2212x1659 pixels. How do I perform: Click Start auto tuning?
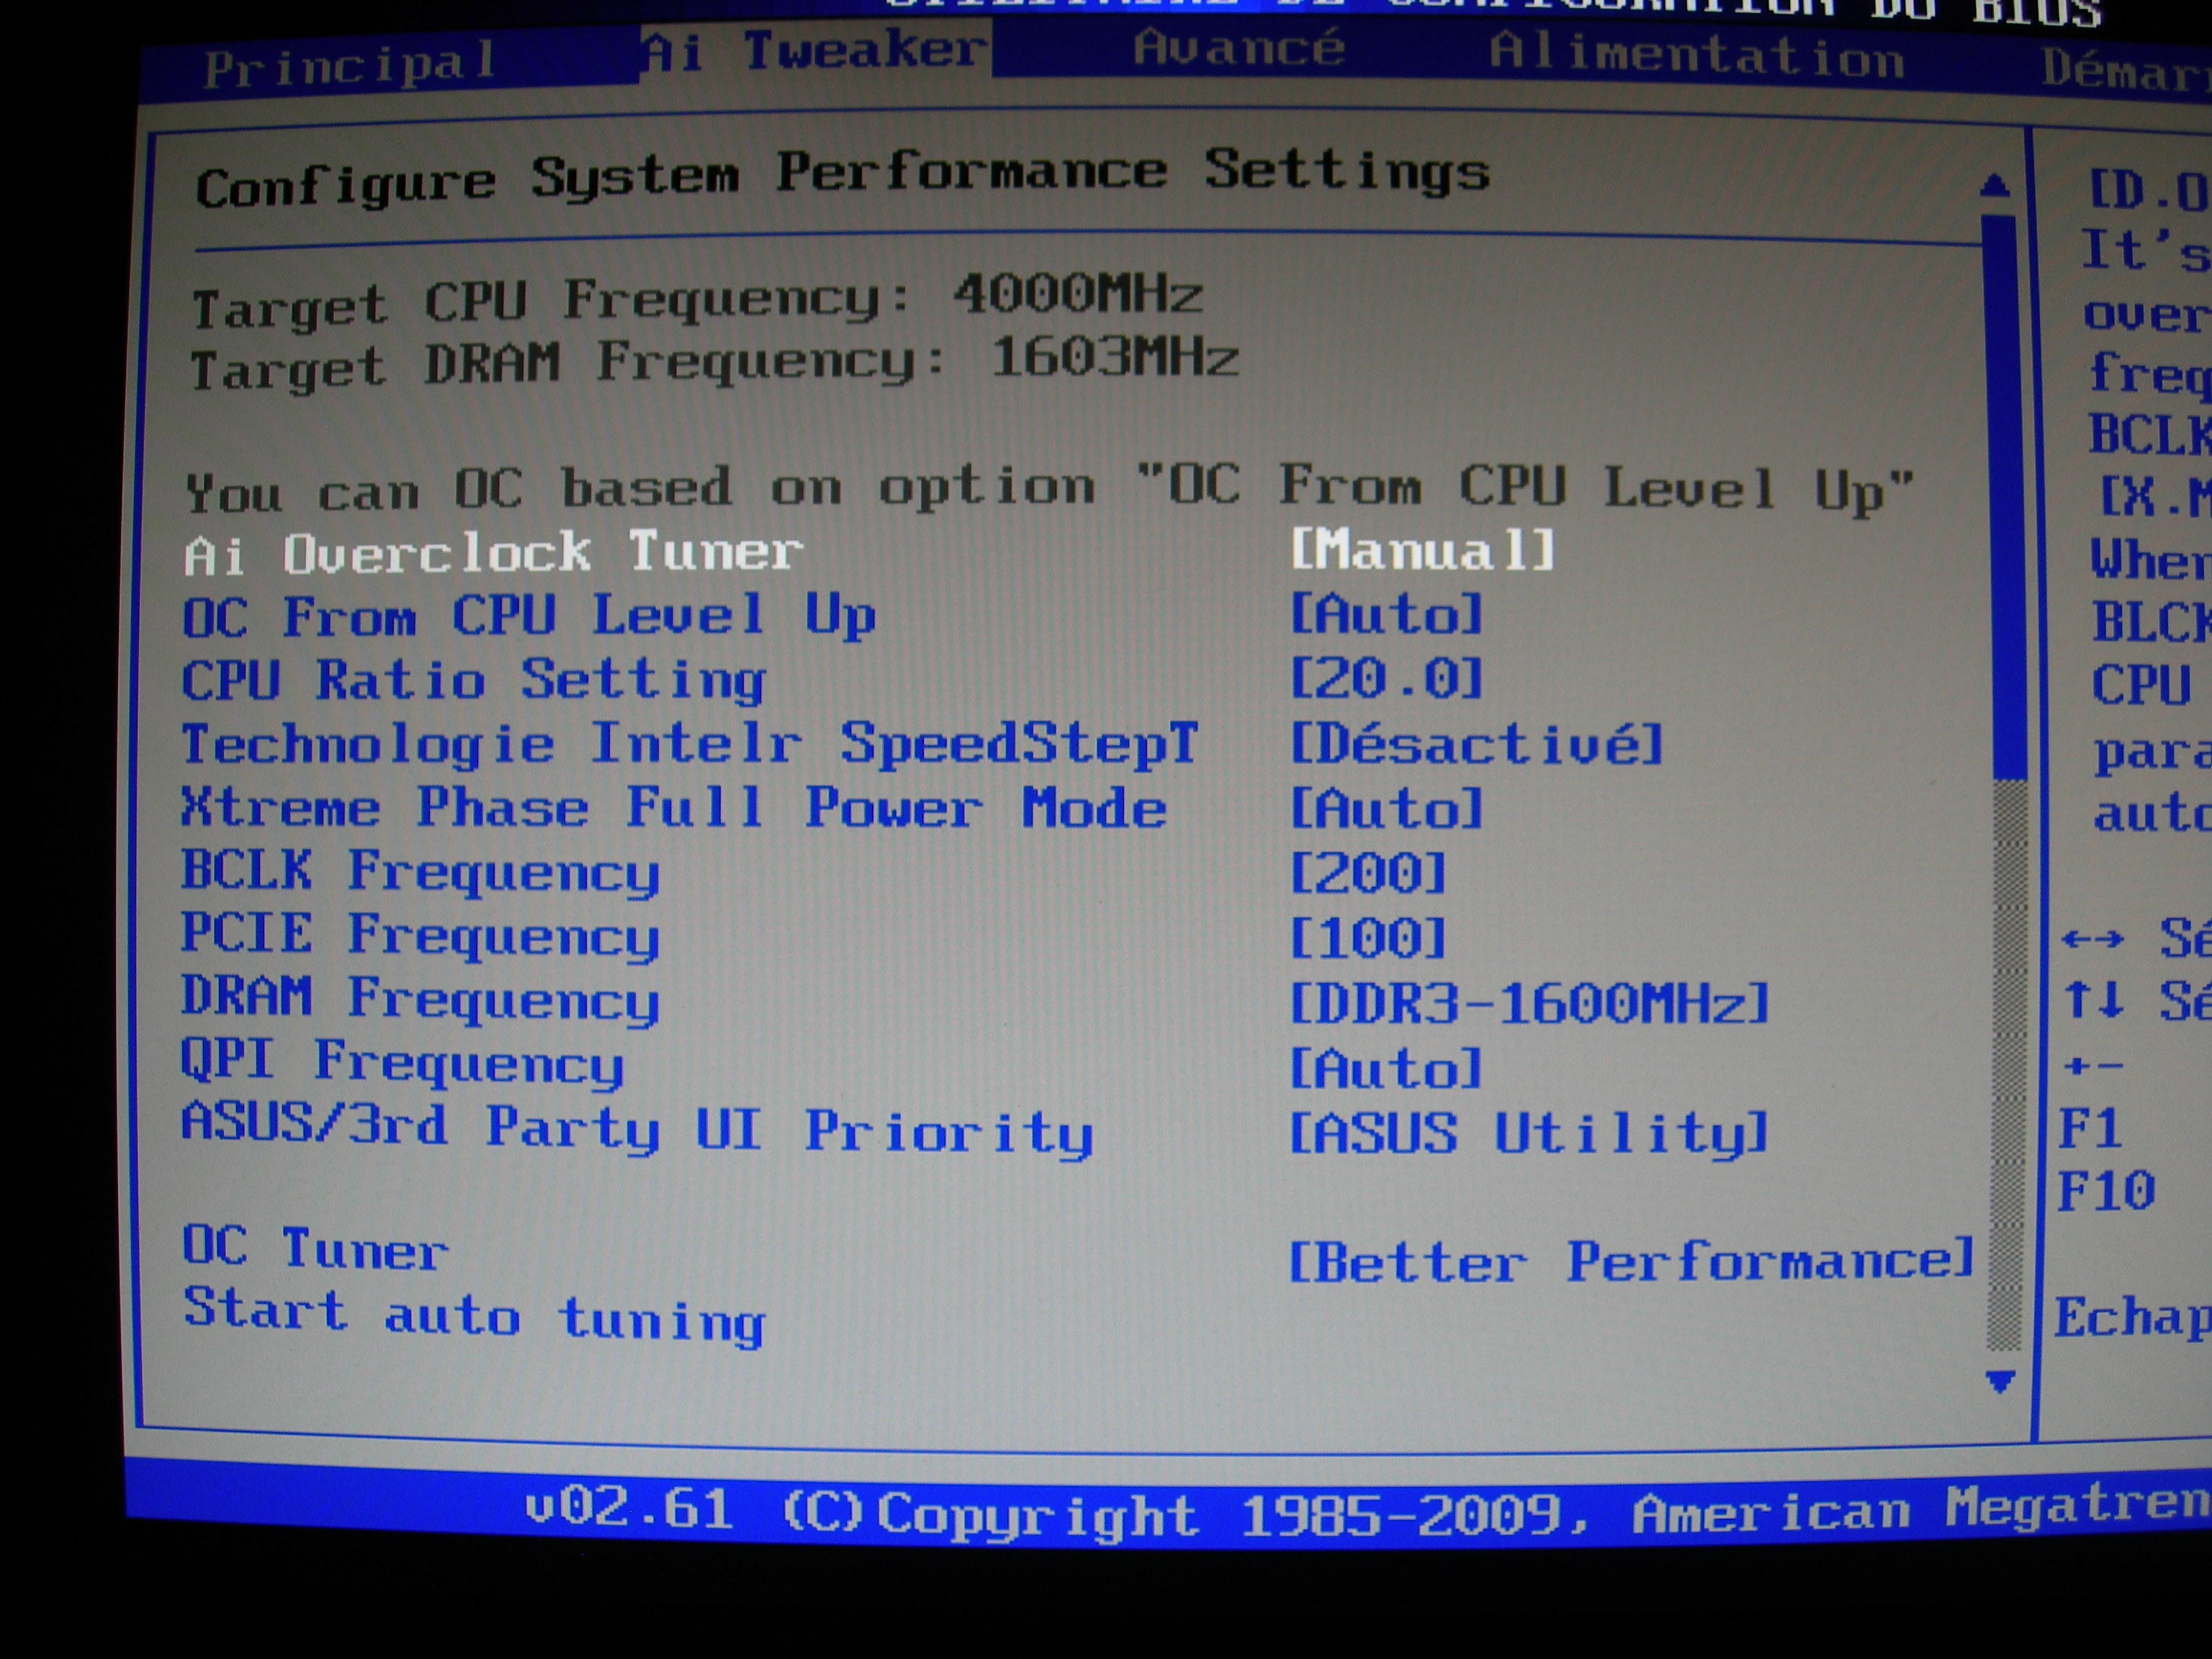474,1316
